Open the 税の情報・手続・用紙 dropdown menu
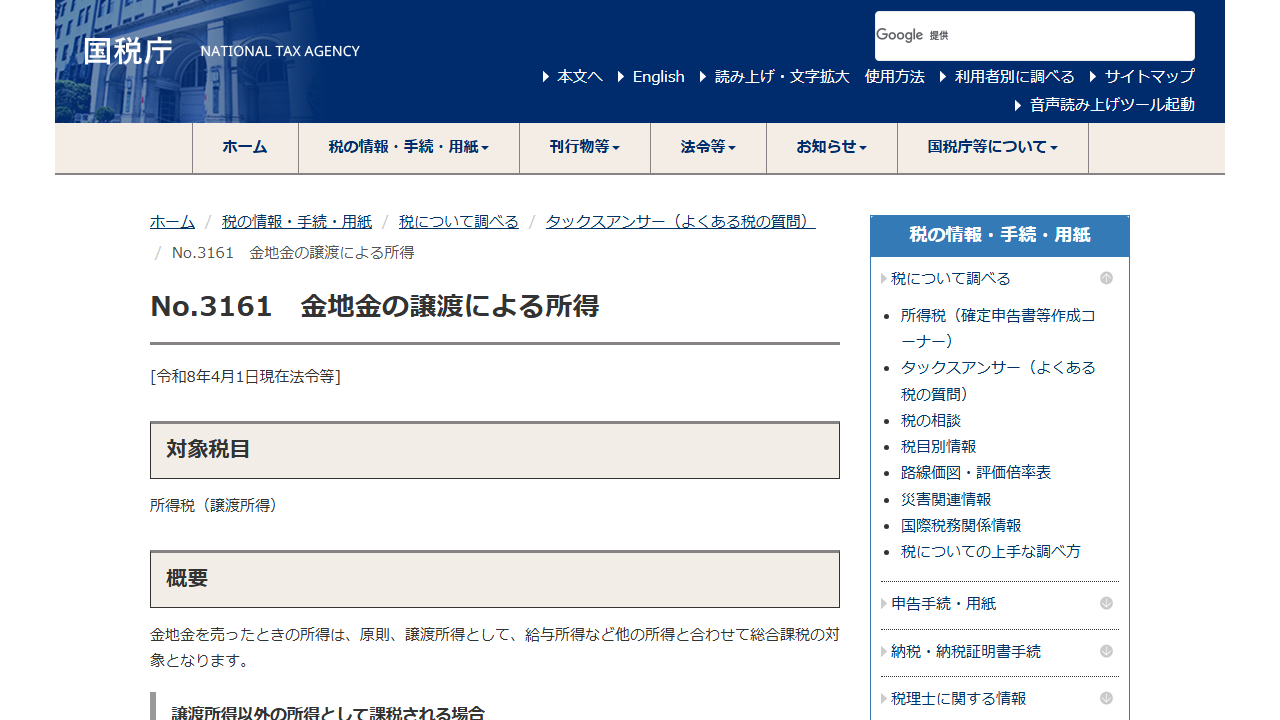 409,147
